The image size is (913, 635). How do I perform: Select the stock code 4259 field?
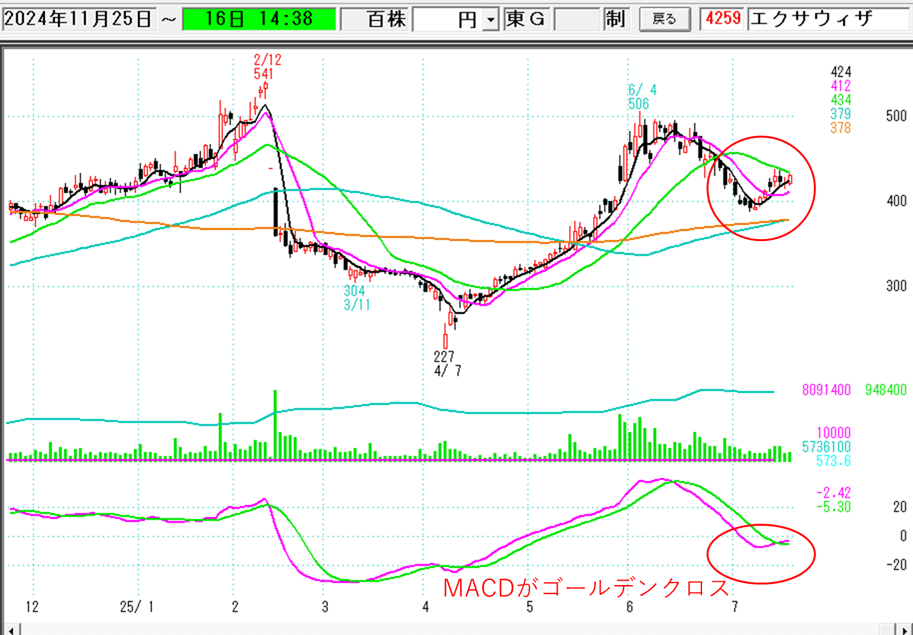tap(722, 19)
